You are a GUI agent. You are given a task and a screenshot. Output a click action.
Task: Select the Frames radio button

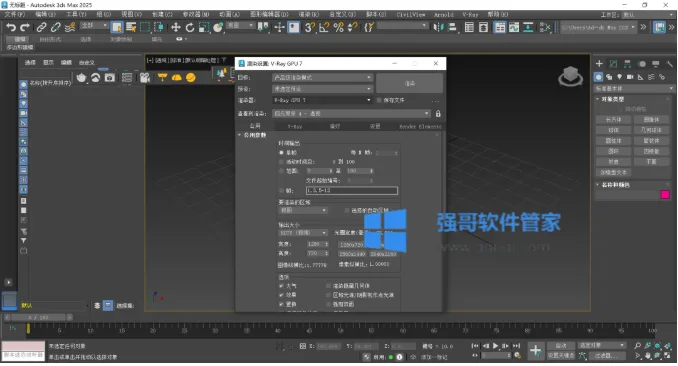point(281,190)
